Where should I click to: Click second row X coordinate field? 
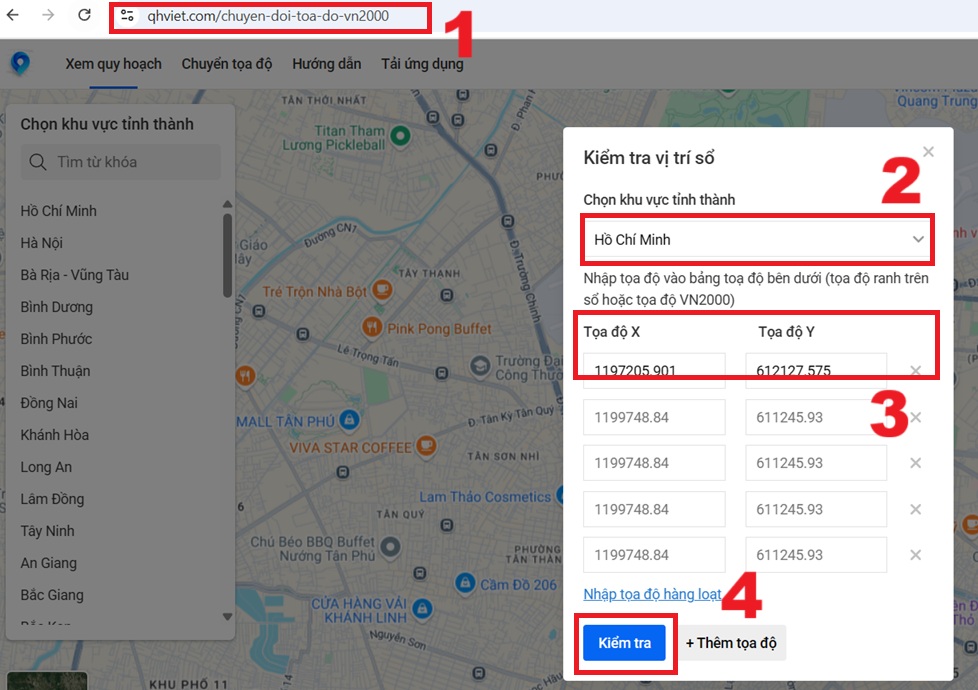point(654,417)
